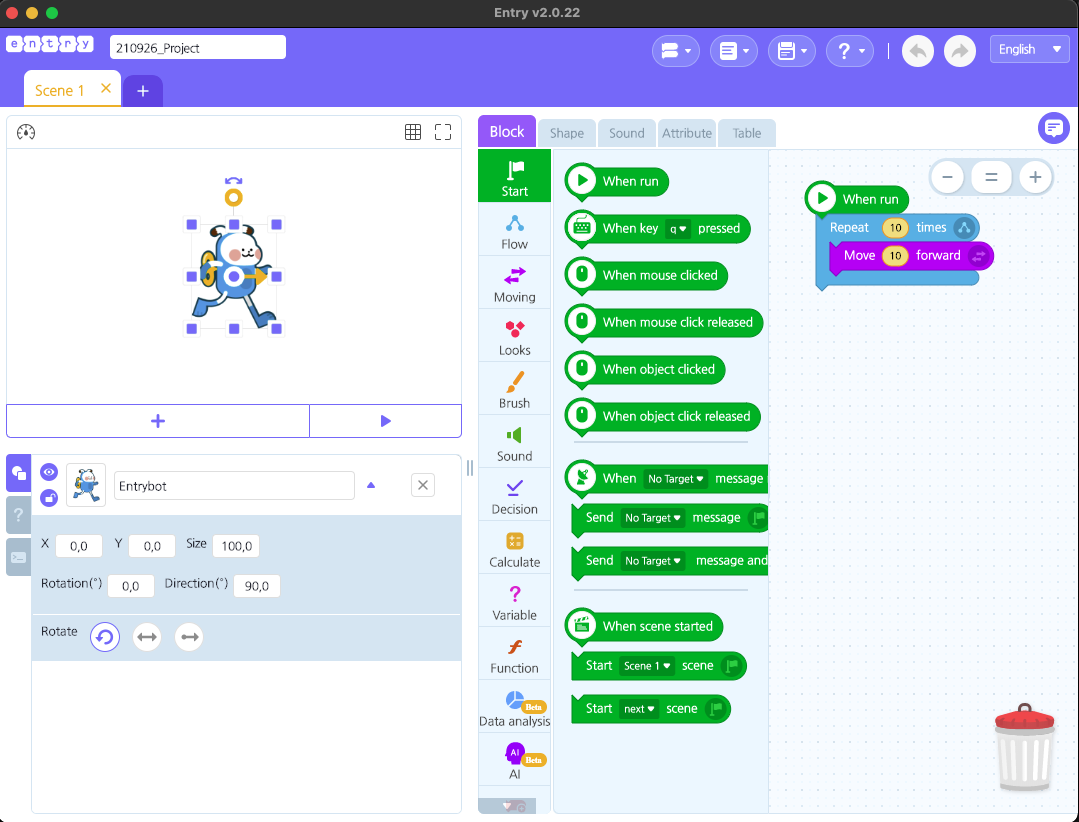Screen dimensions: 1079x822
Task: Click the When mouse clicked block
Action: 646,276
